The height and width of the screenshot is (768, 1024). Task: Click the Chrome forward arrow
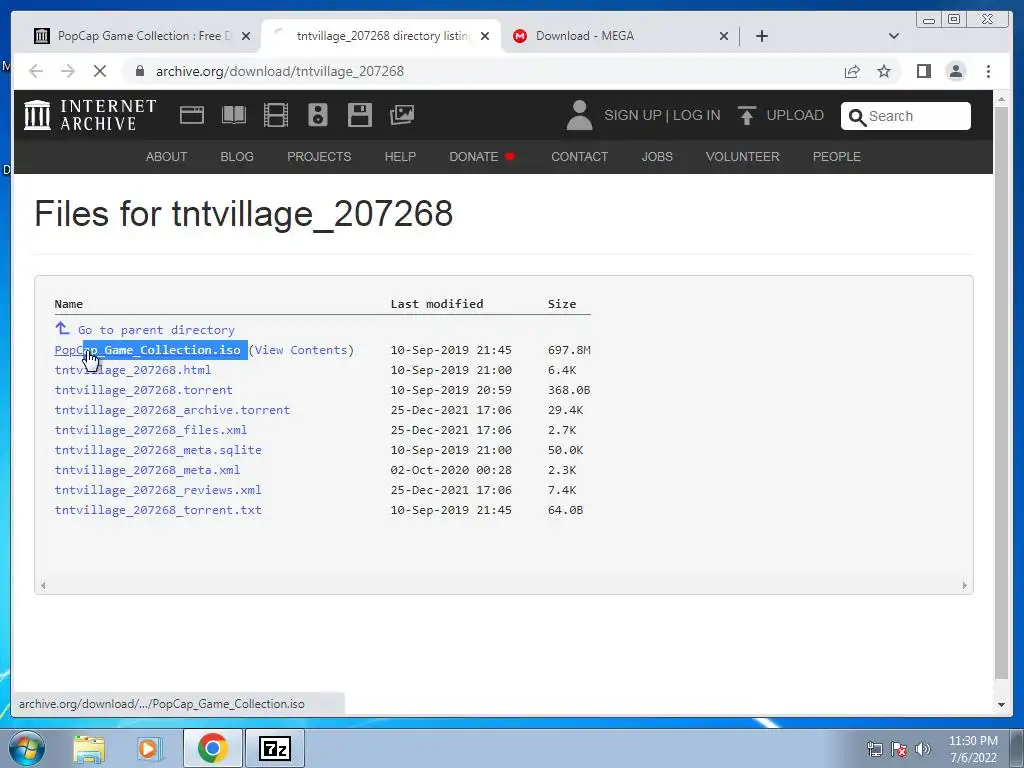click(68, 71)
